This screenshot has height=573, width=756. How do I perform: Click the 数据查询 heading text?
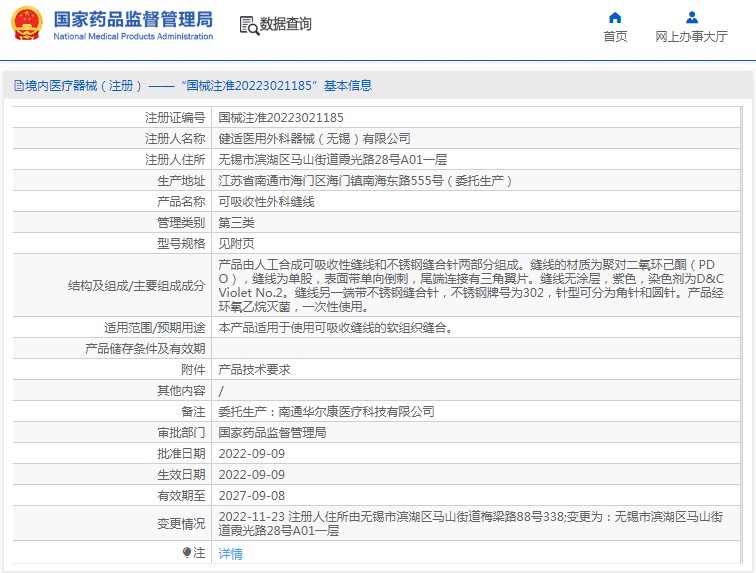point(286,24)
